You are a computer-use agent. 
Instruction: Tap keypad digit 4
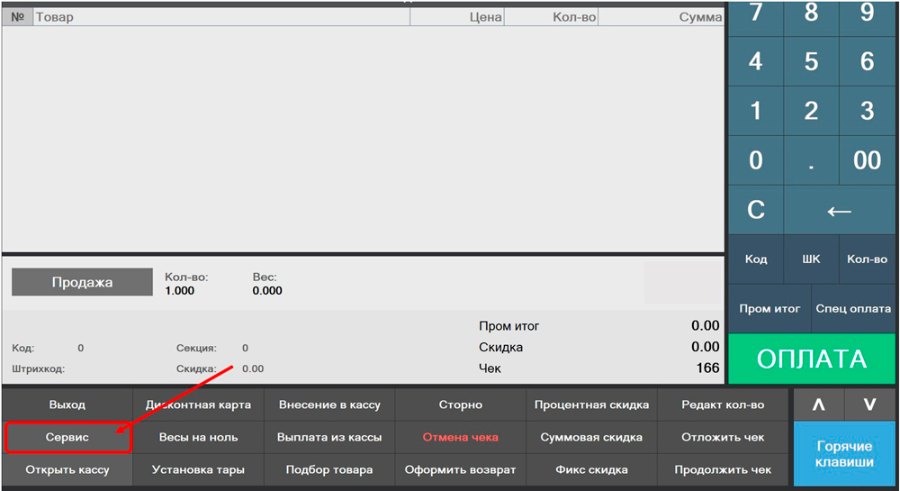click(x=755, y=61)
